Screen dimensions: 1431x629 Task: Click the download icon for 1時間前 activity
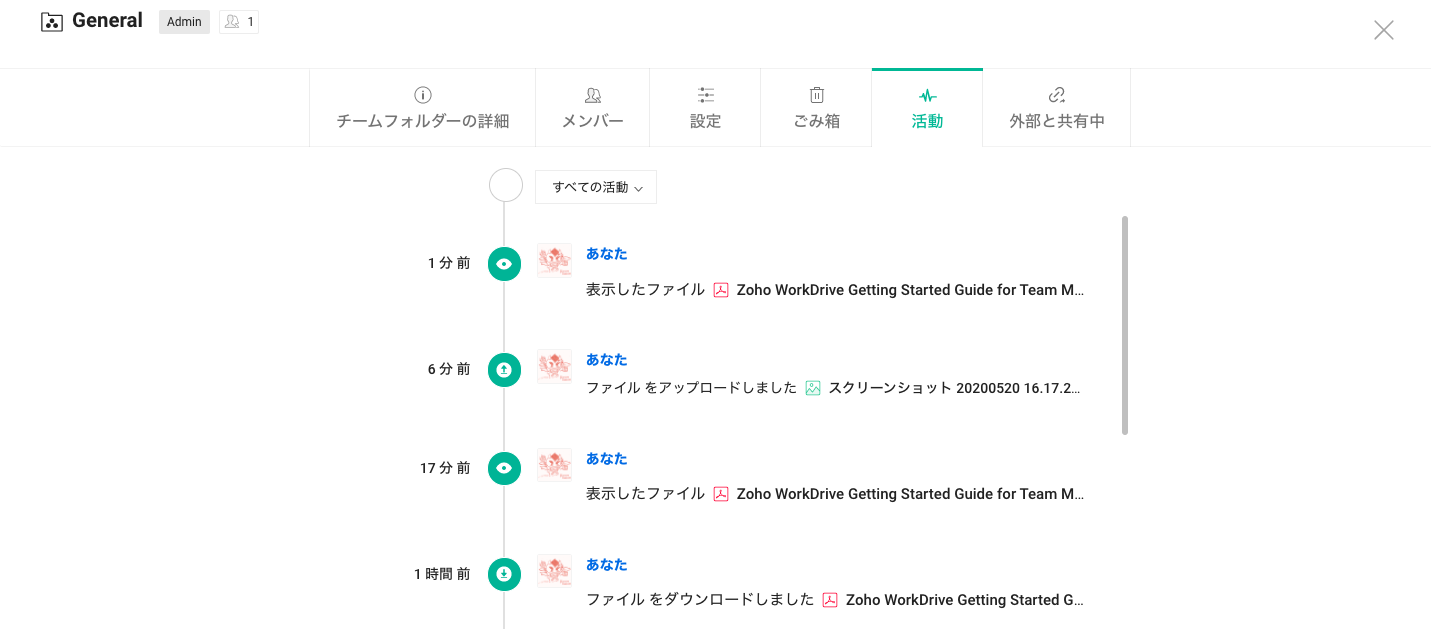[504, 574]
